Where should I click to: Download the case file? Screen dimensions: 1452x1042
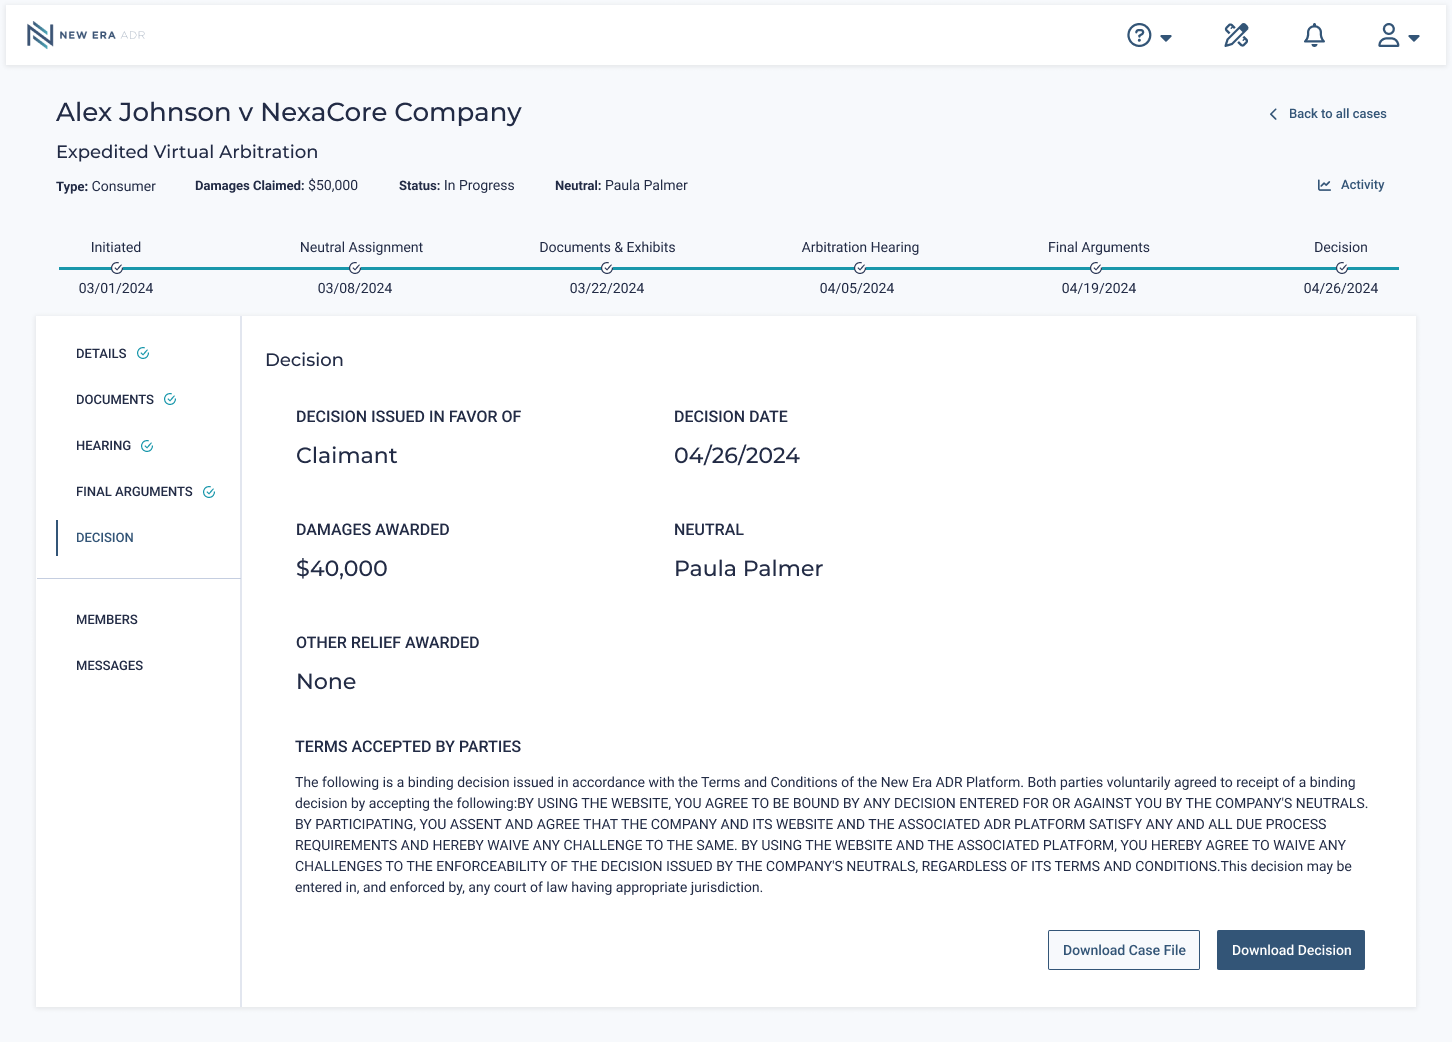point(1124,950)
